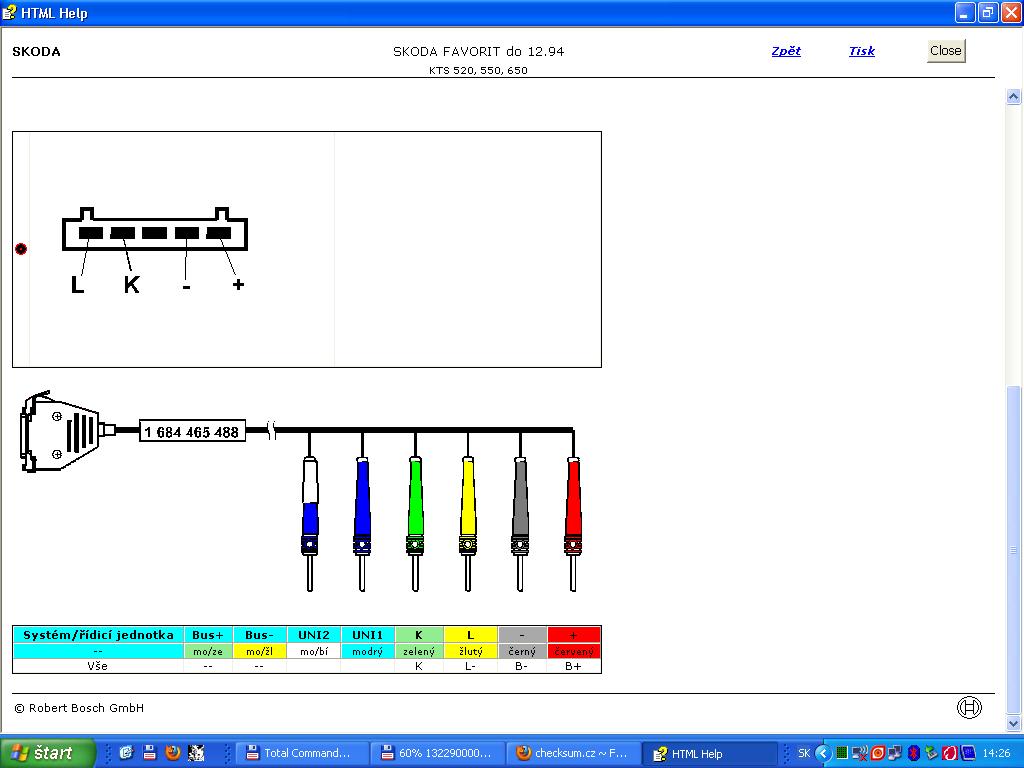Click the red plus column header cell
This screenshot has height=768, width=1024.
tap(573, 635)
